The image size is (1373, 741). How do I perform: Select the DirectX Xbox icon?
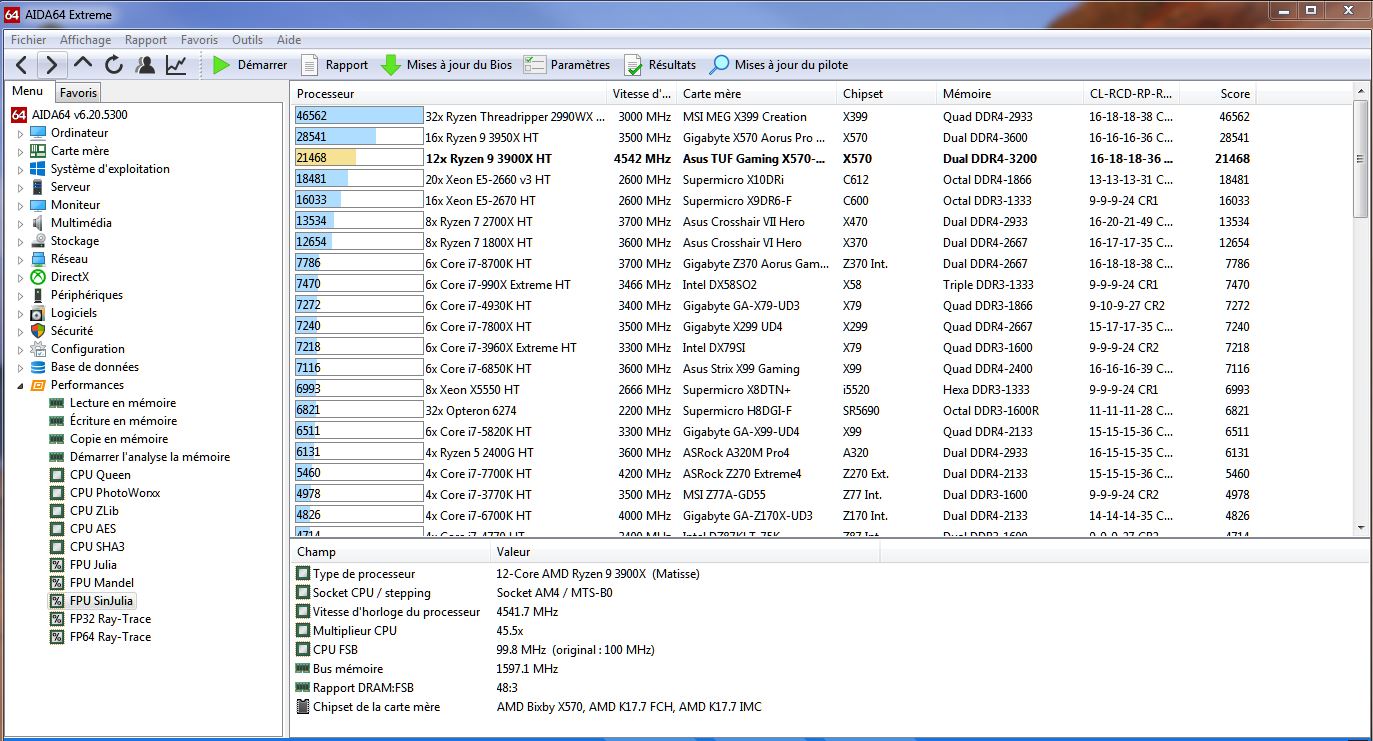pos(38,277)
